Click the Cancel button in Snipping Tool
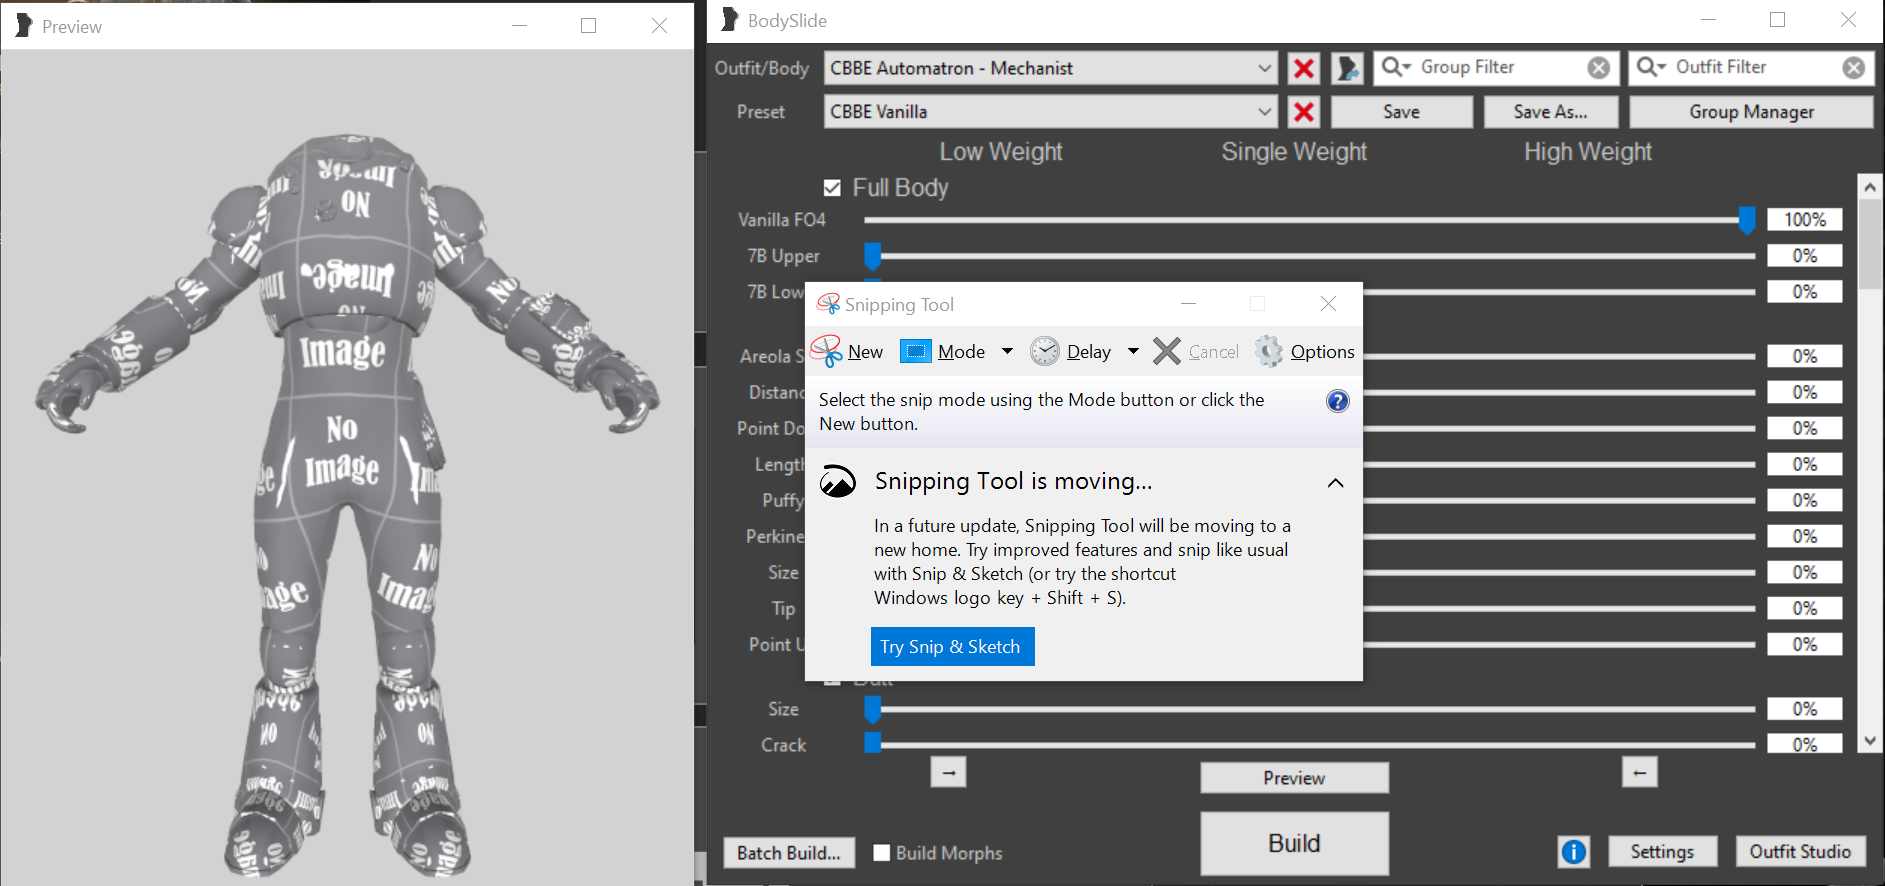 click(x=1196, y=352)
